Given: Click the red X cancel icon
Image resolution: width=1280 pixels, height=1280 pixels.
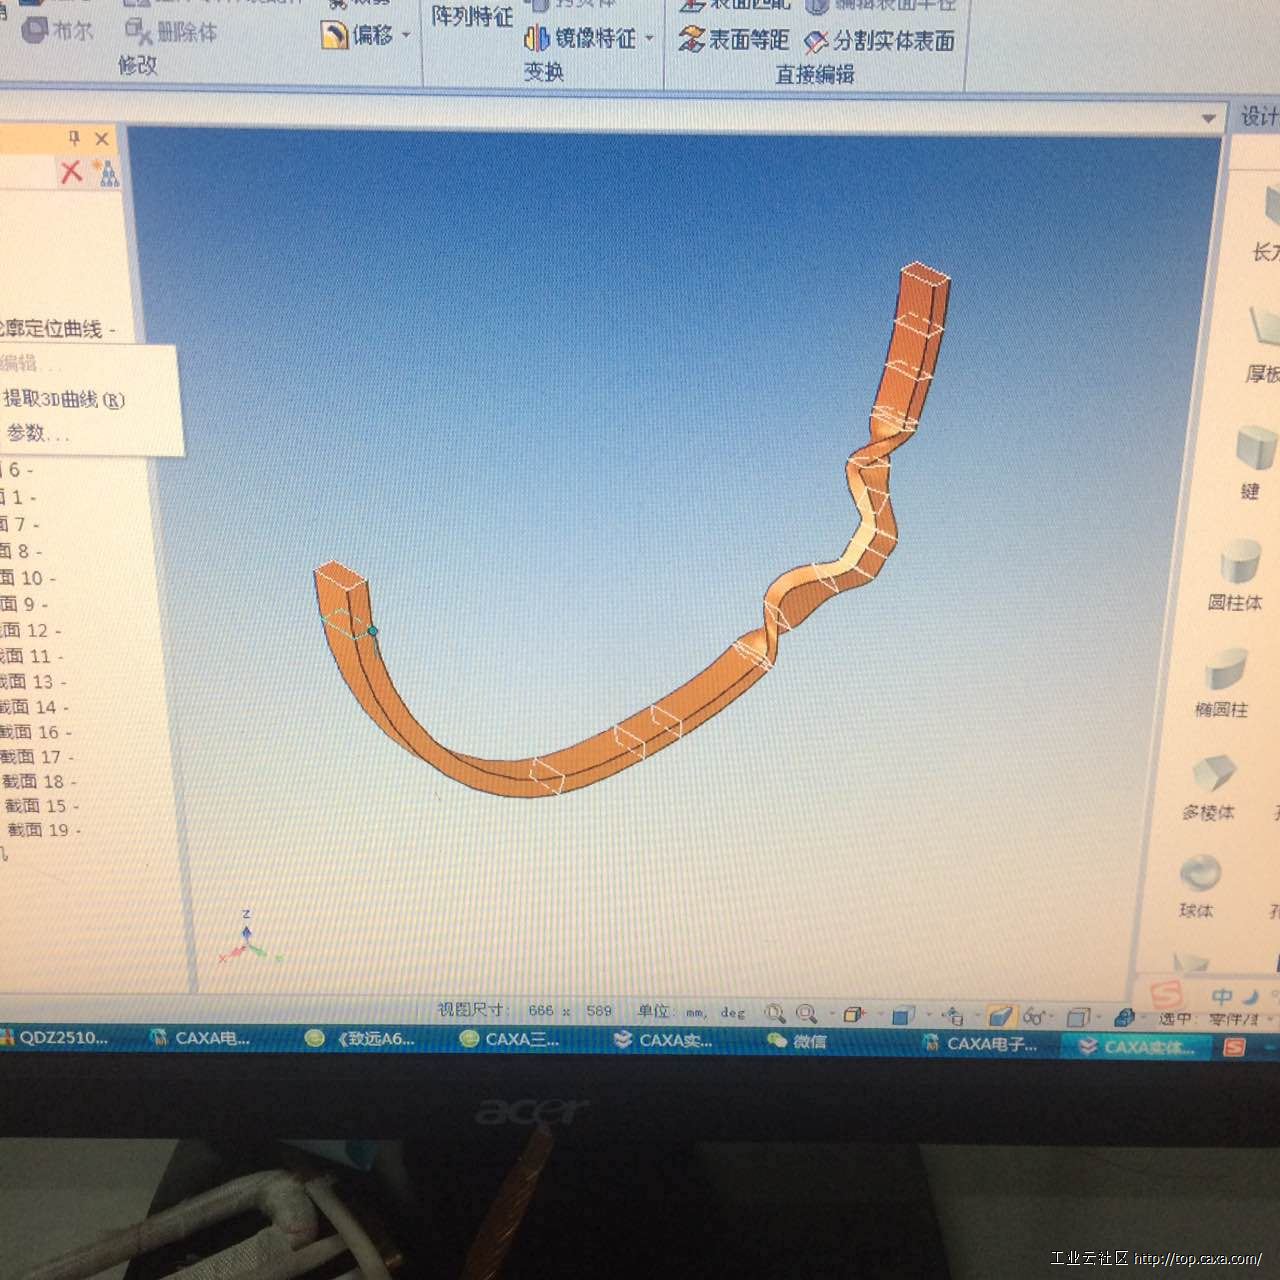Looking at the screenshot, I should coord(71,172).
